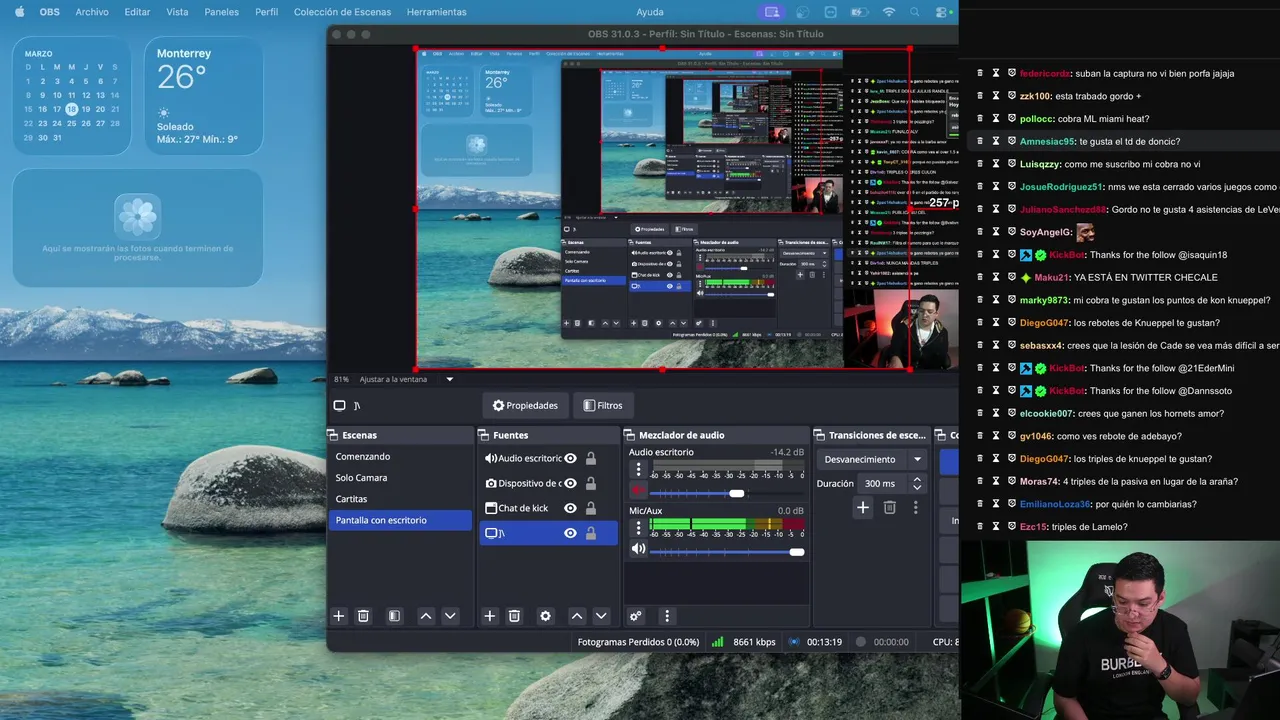1280x720 pixels.
Task: Open scene filters icon in Escenas toolbar
Action: click(394, 616)
